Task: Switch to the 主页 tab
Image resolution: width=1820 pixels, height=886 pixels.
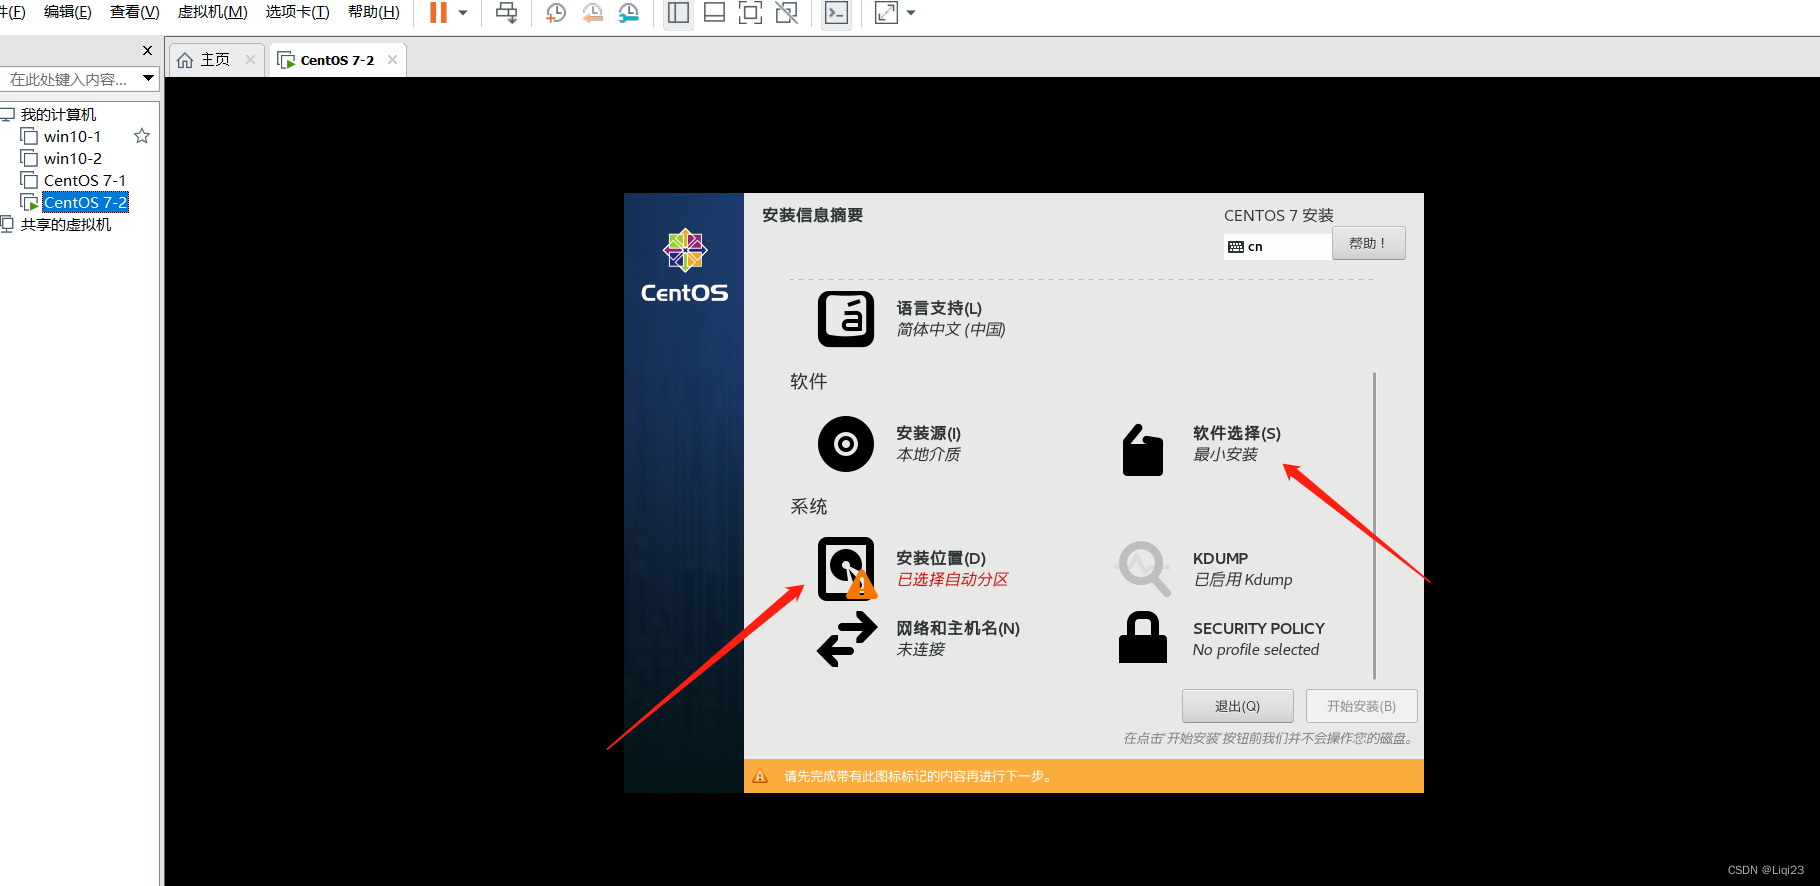Action: pyautogui.click(x=216, y=60)
